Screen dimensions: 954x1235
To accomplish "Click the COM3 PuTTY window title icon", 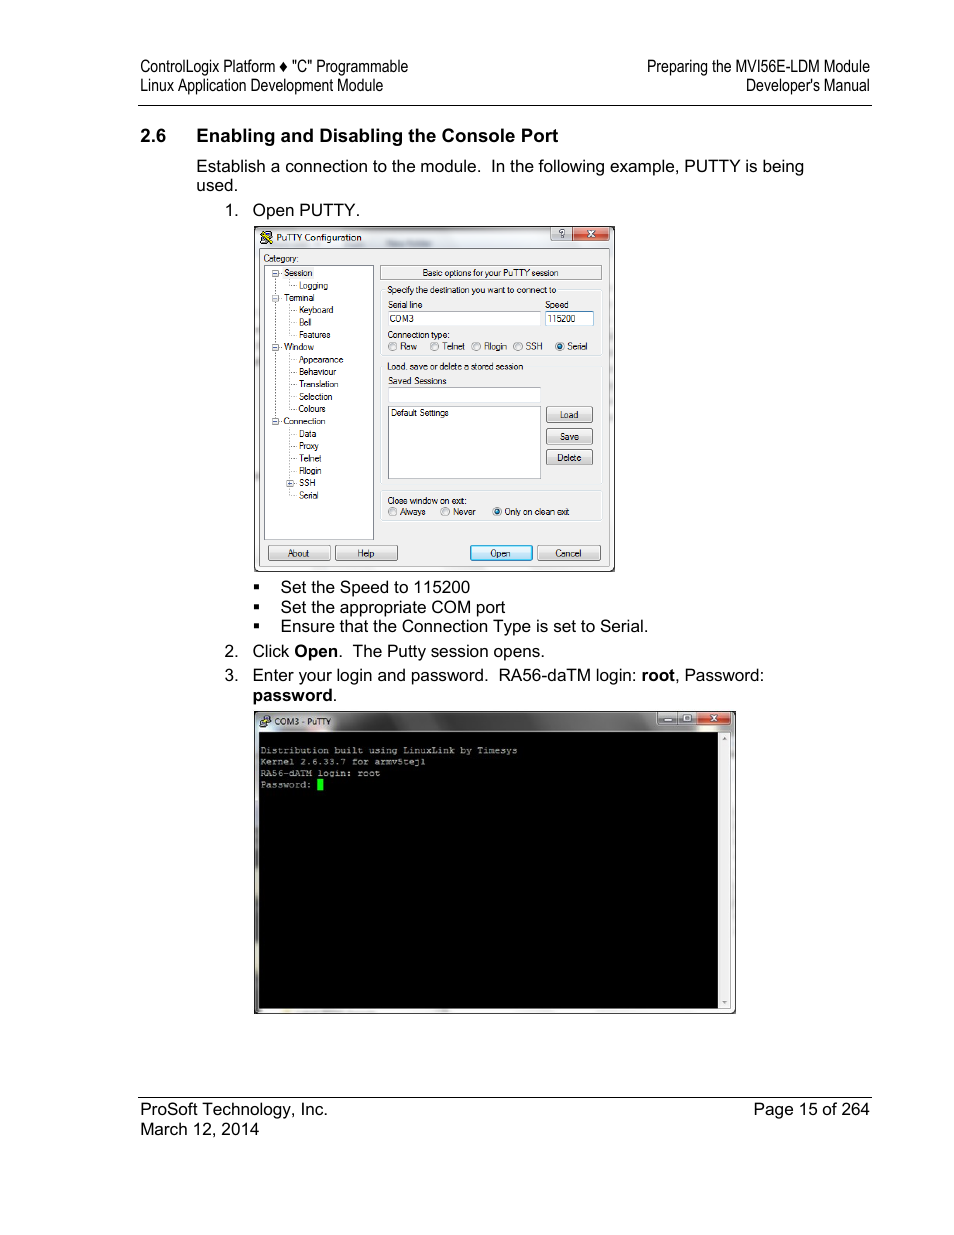I will coord(265,721).
